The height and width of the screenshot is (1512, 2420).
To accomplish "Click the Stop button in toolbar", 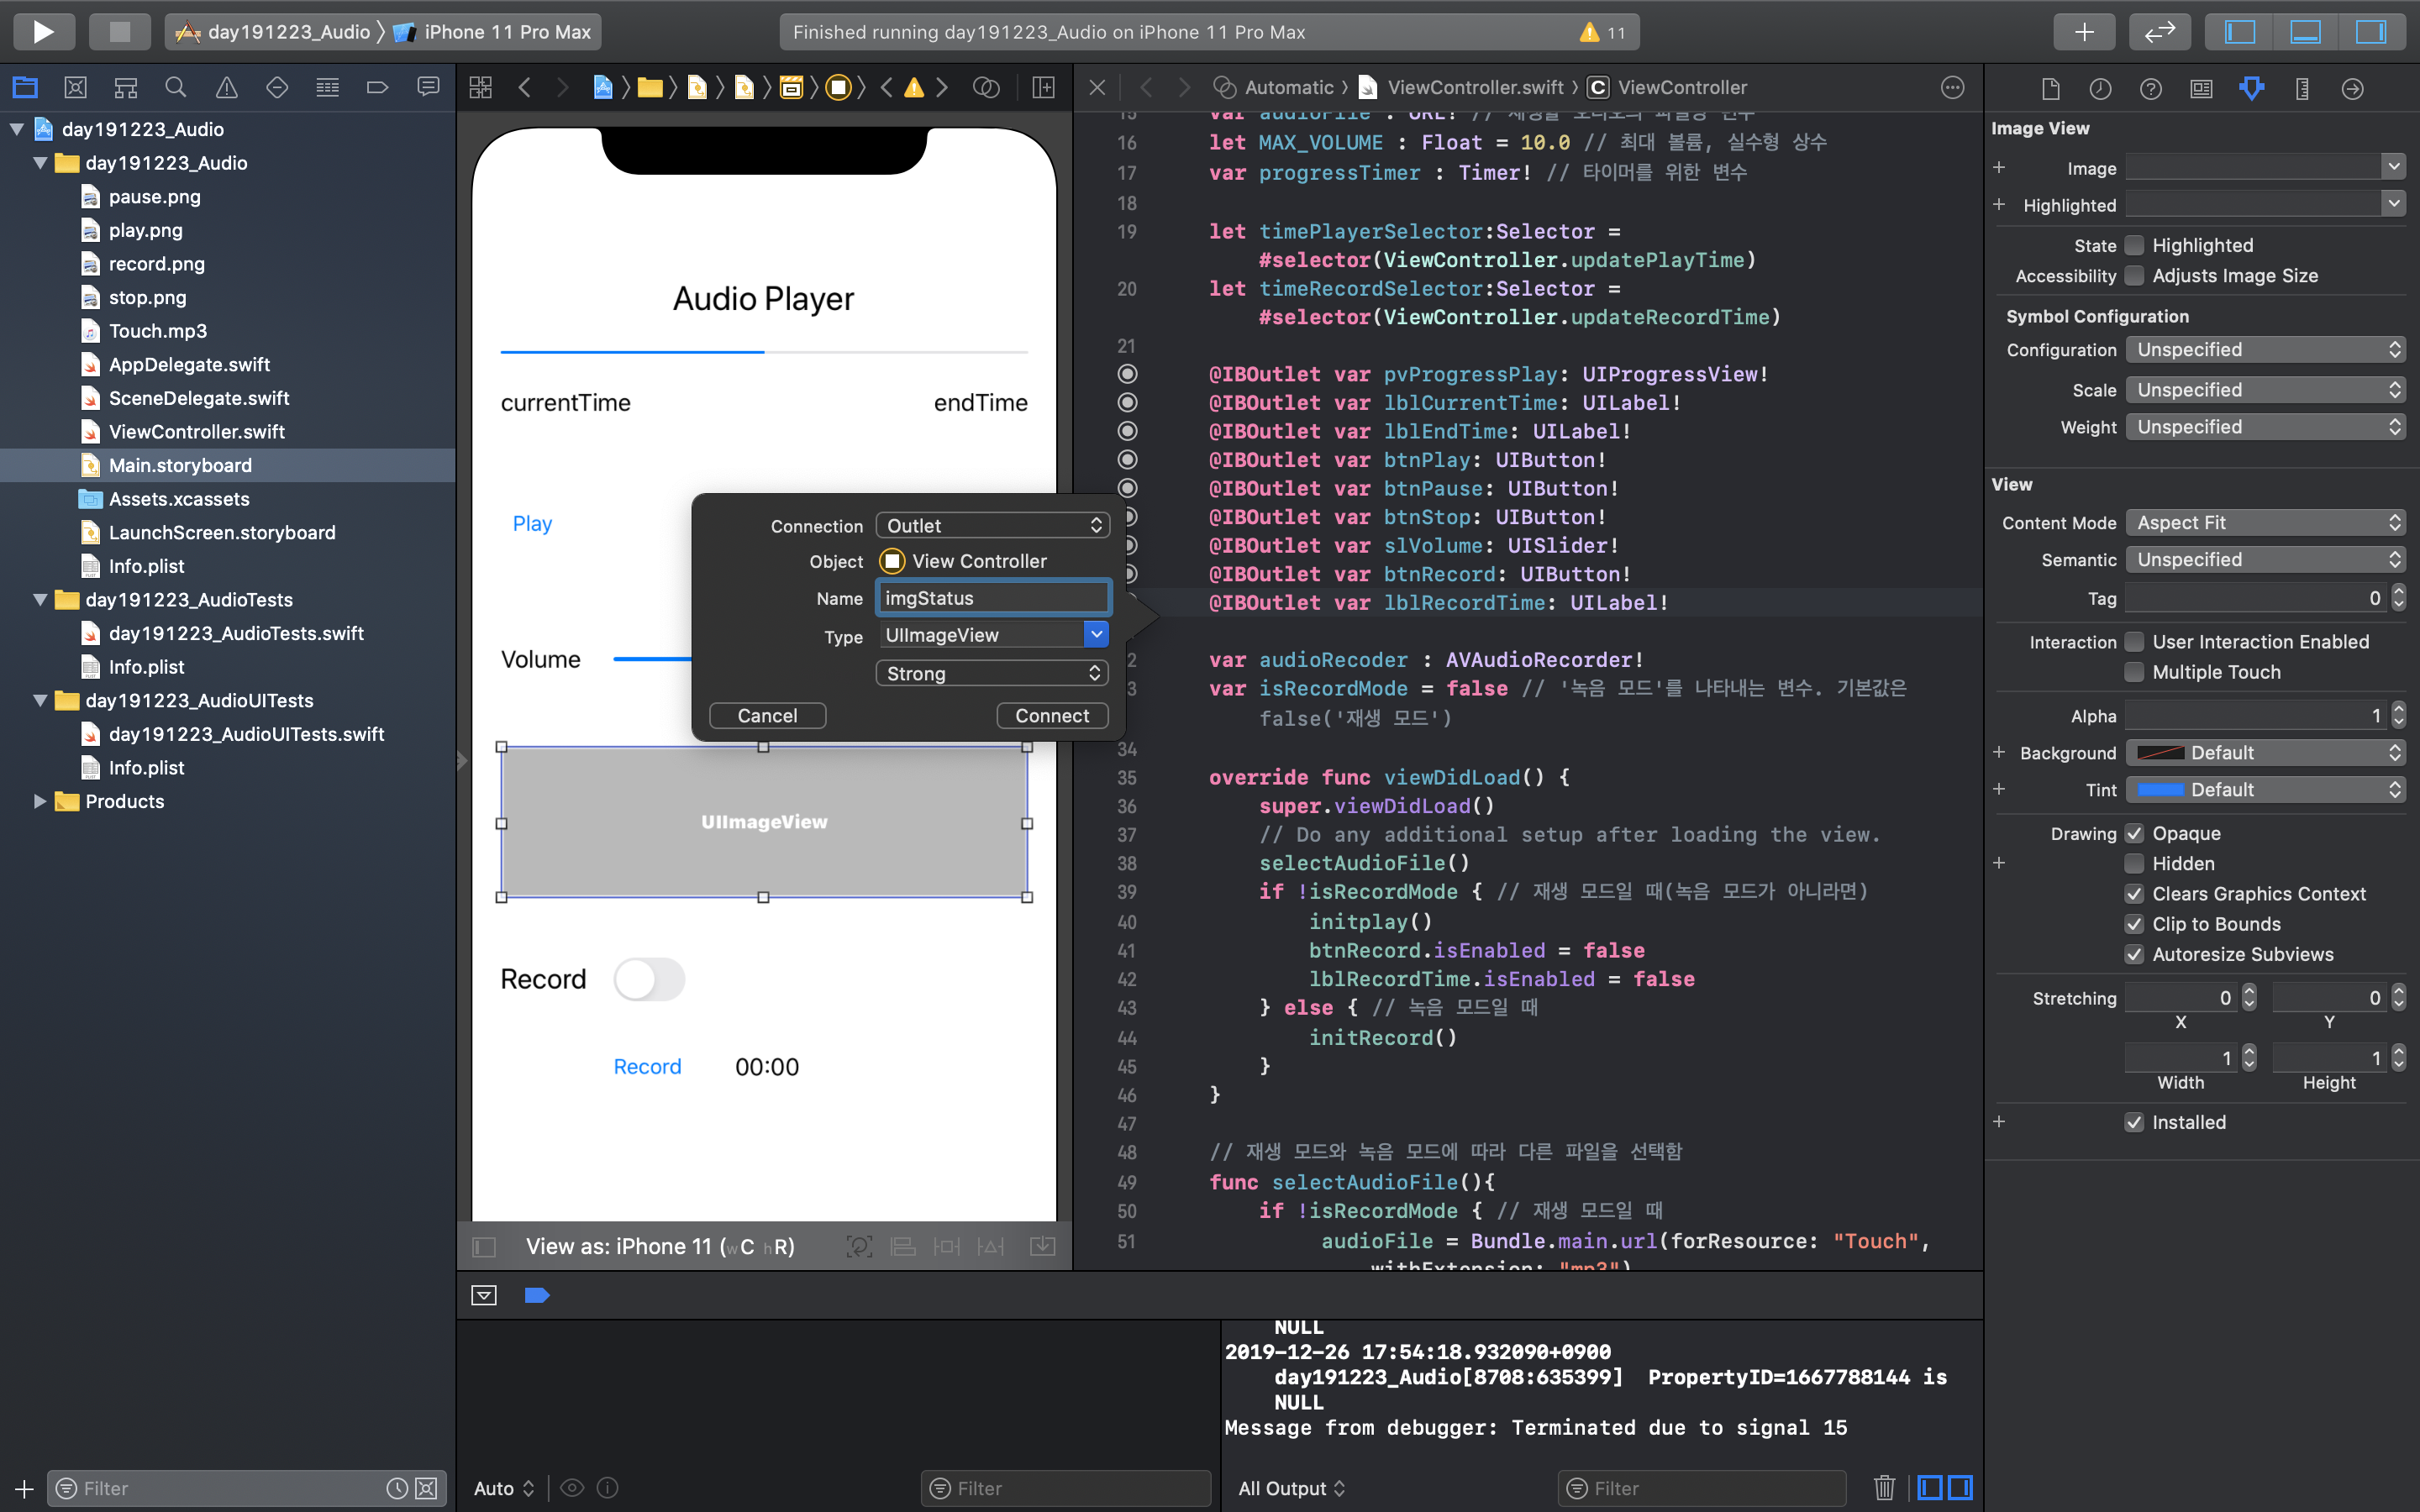I will [119, 31].
